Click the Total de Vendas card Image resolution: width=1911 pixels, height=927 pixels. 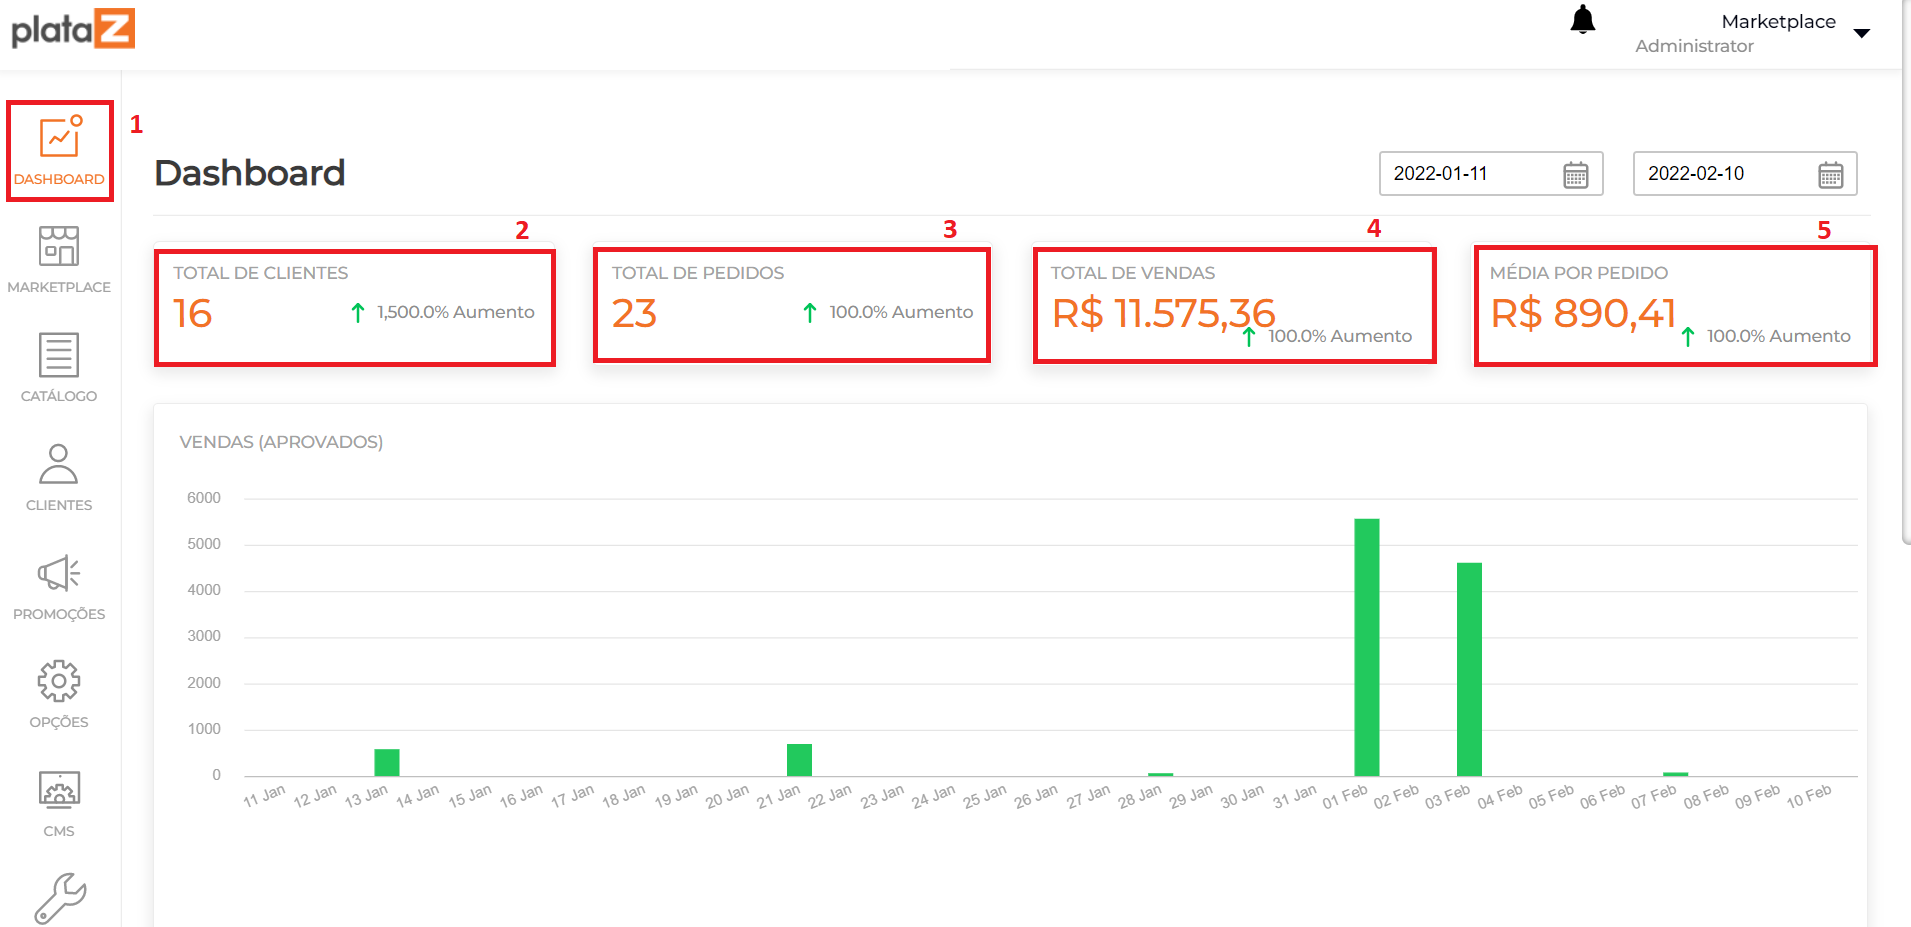click(1234, 305)
